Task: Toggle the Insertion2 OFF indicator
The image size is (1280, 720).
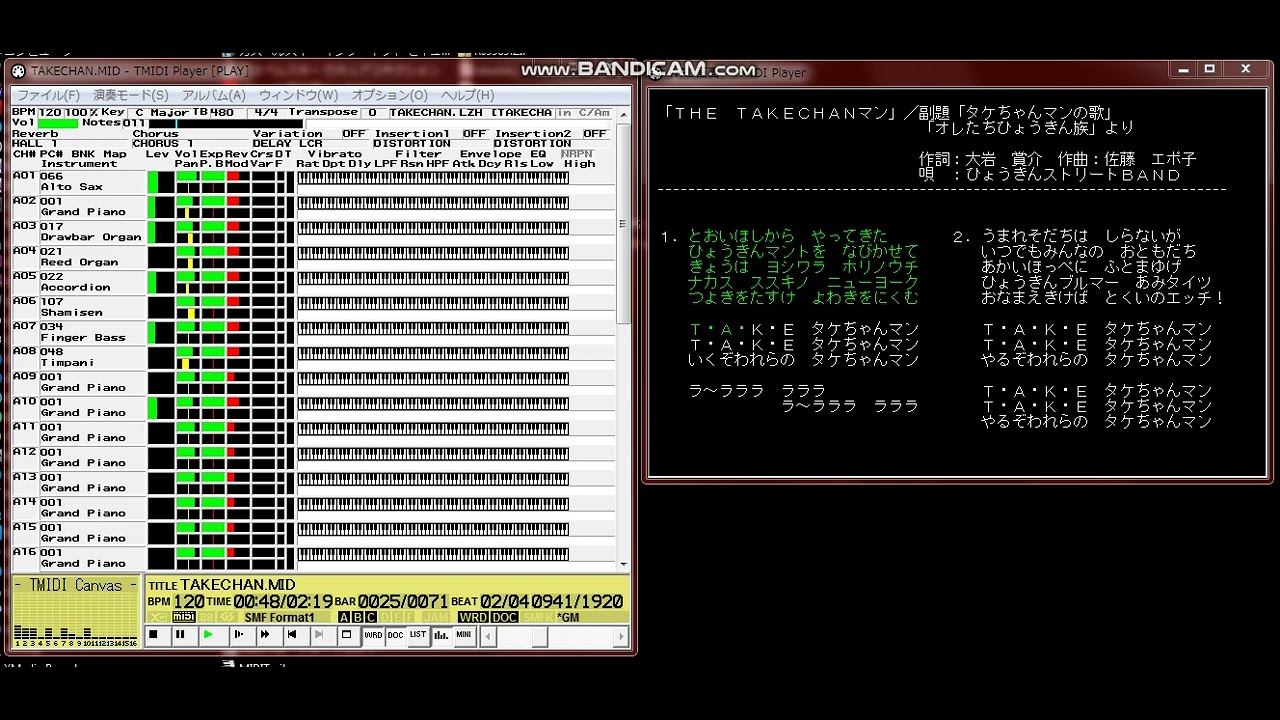Action: pyautogui.click(x=596, y=134)
